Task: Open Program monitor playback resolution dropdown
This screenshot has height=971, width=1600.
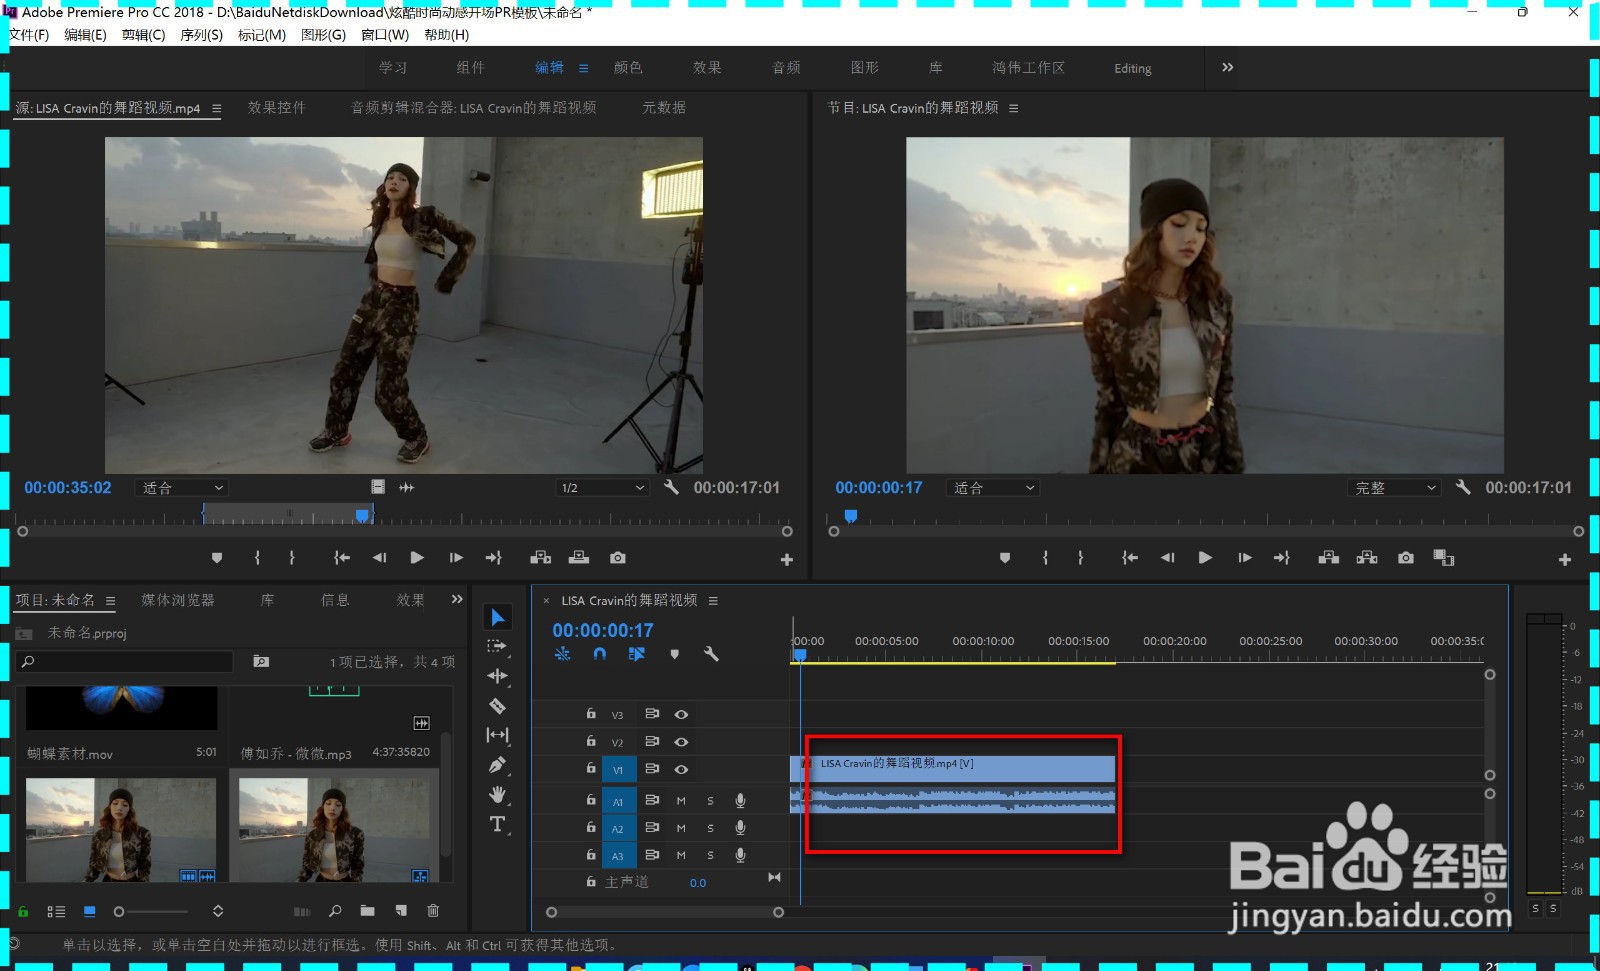Action: click(x=1396, y=488)
